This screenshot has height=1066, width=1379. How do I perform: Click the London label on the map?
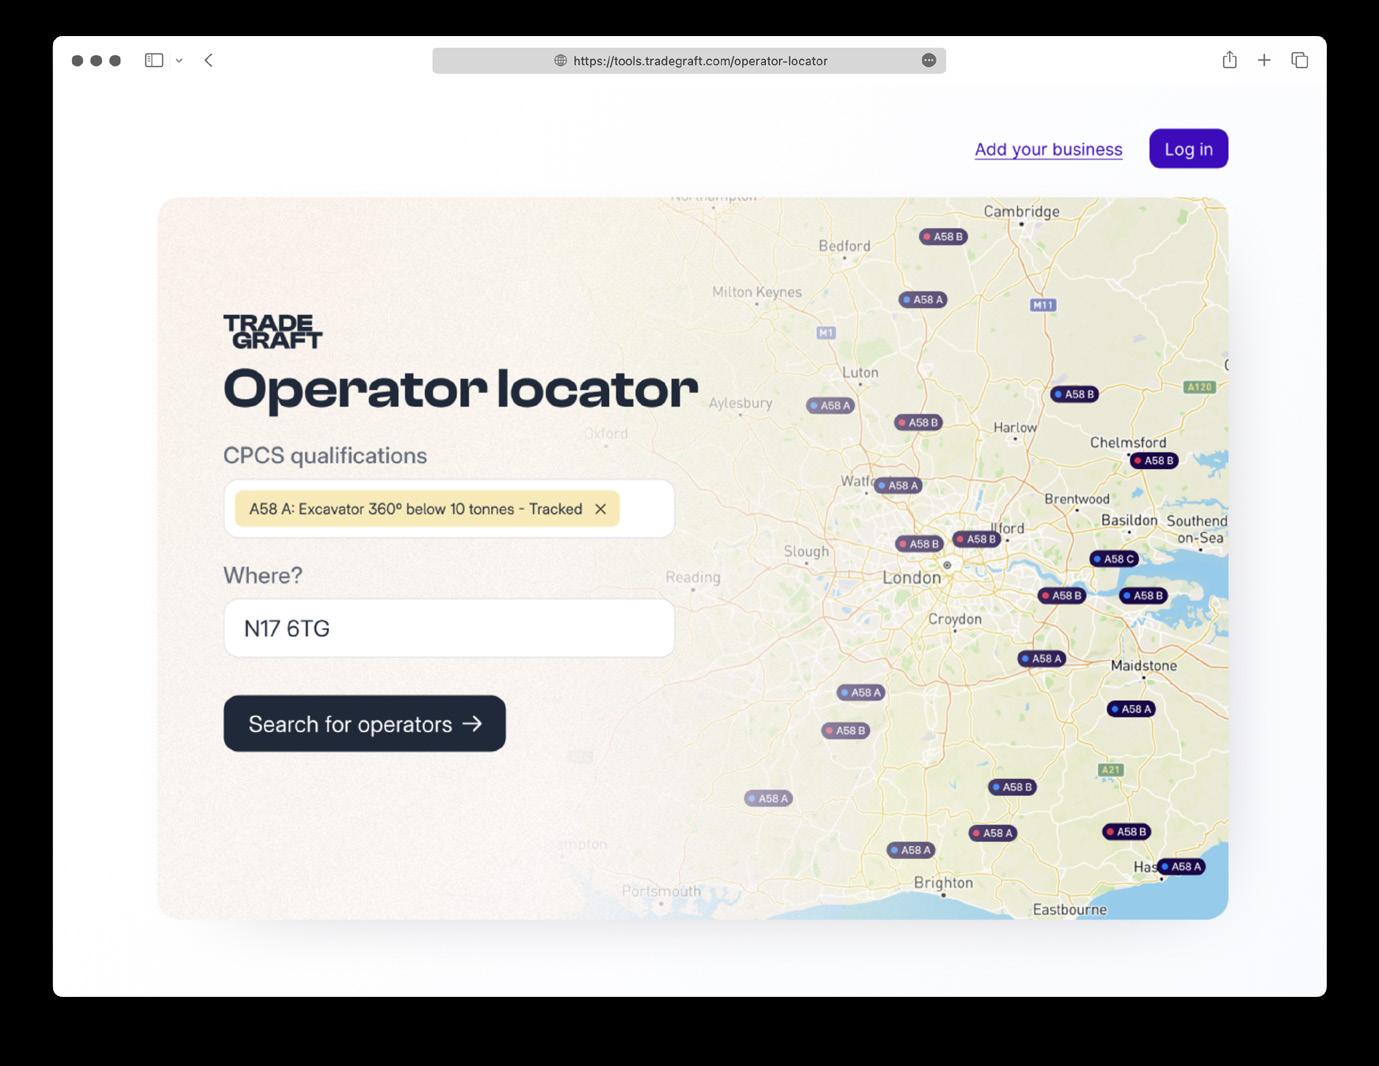click(x=911, y=577)
